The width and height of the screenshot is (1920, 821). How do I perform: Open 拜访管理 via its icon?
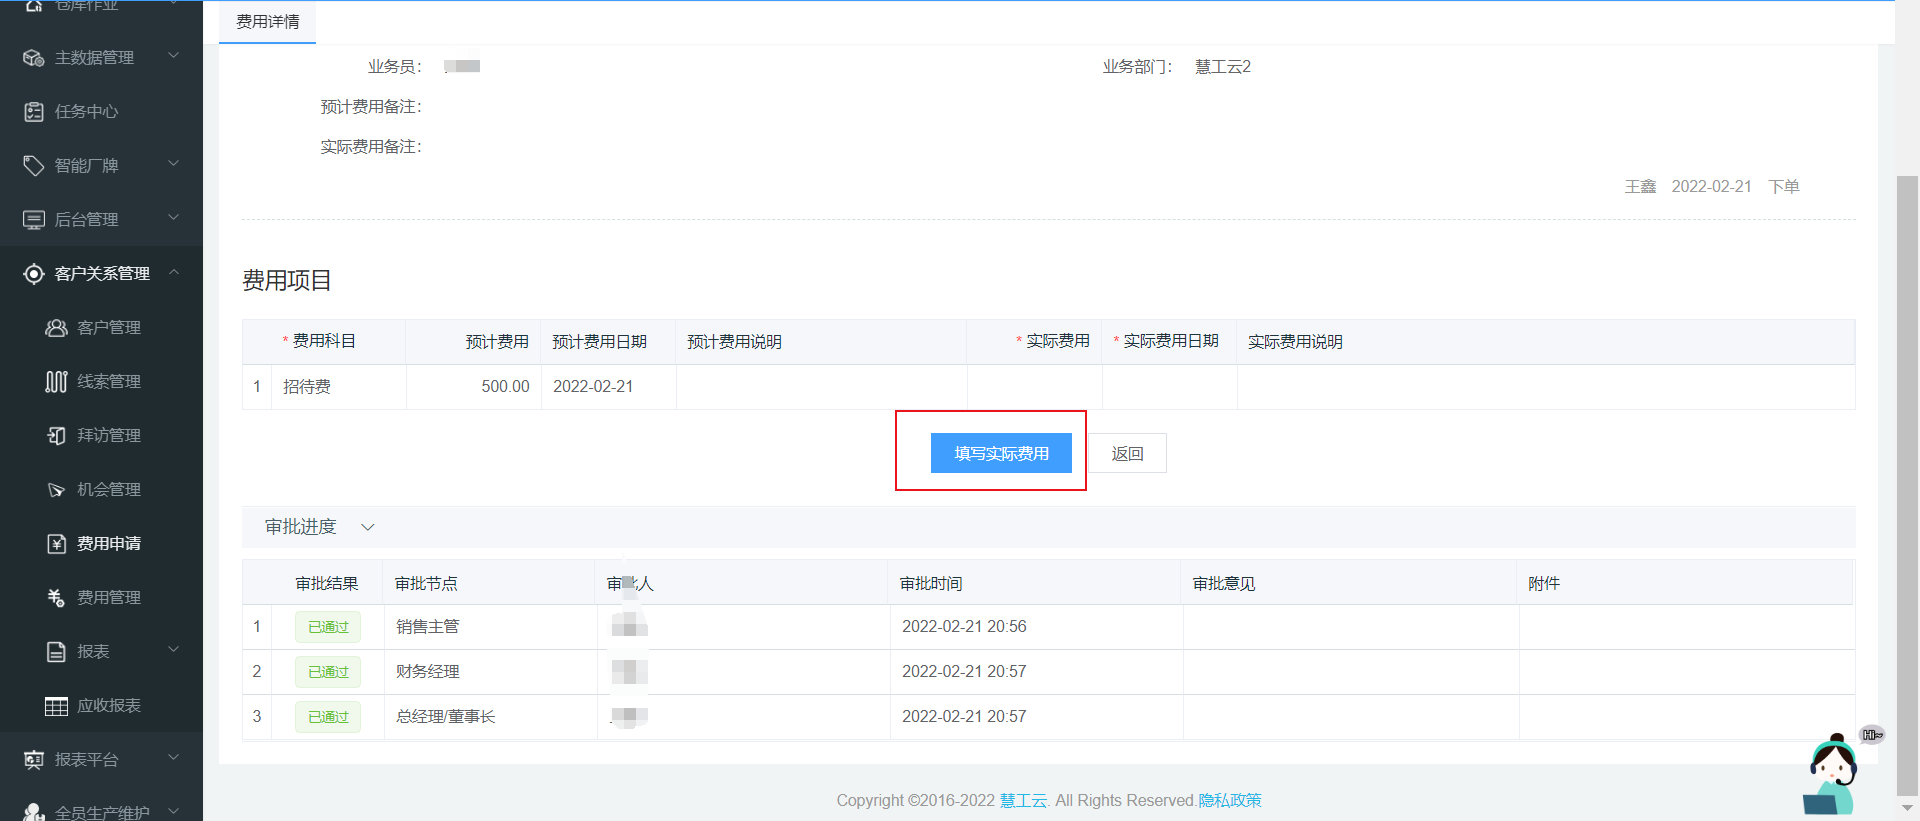[56, 436]
